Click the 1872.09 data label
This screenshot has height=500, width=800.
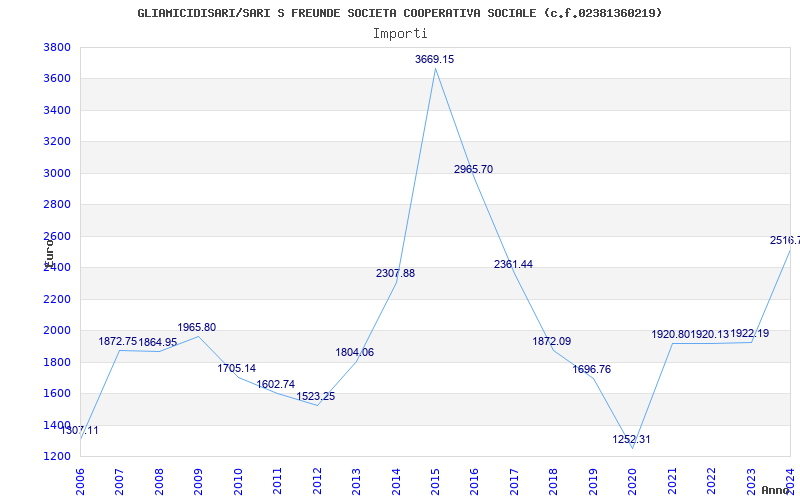coord(552,341)
